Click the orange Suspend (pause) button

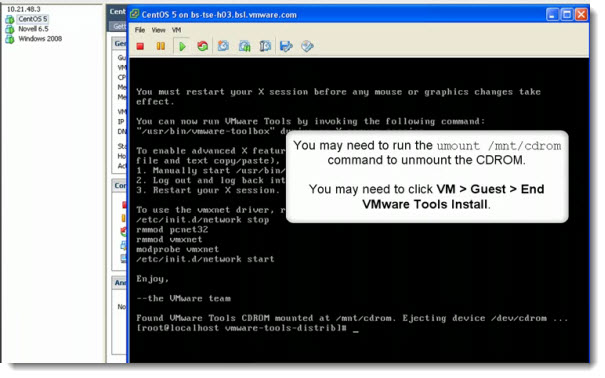click(161, 46)
